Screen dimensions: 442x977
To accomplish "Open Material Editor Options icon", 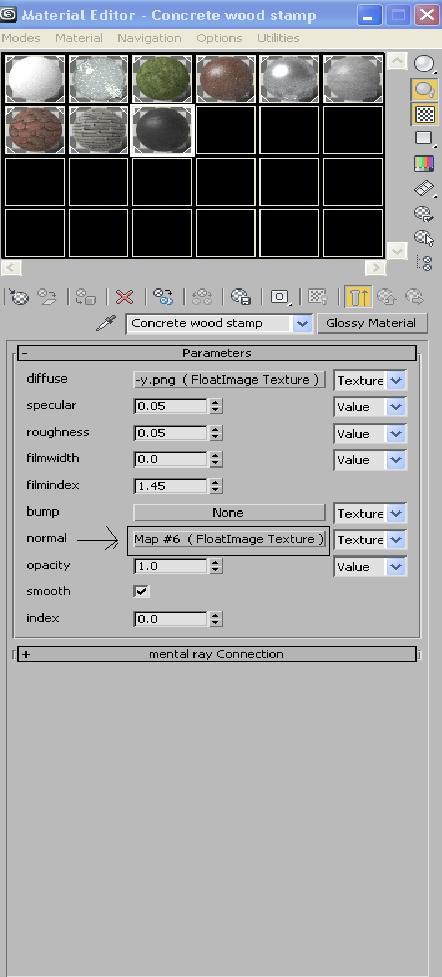I will (424, 213).
